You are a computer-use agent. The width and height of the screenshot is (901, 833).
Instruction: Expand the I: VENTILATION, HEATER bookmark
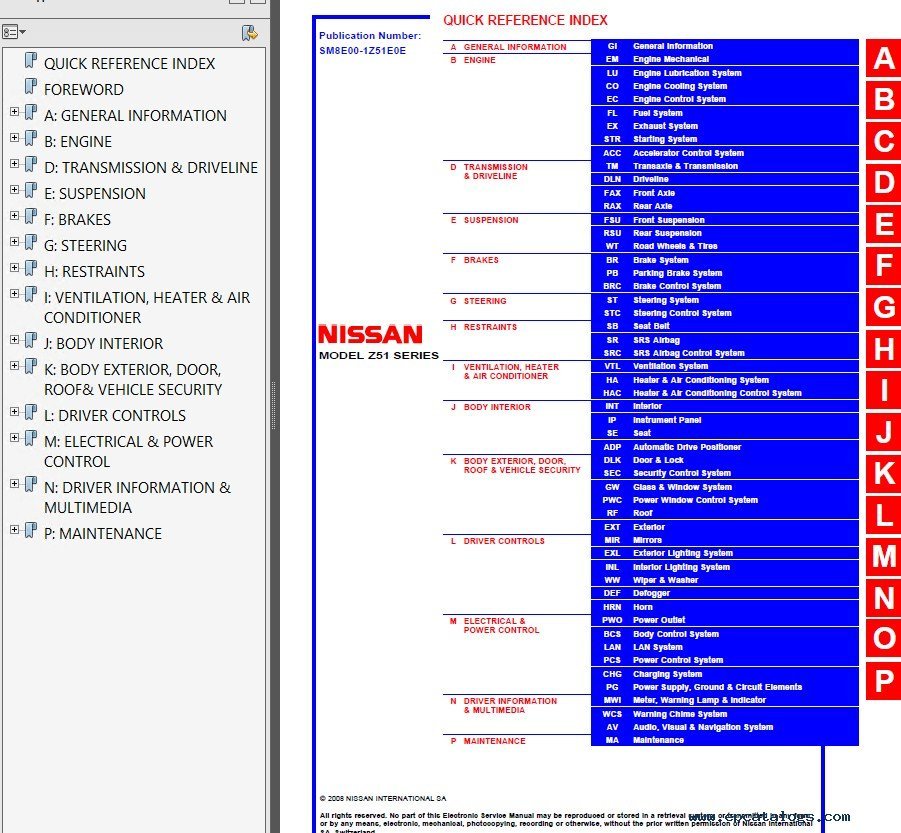pos(14,294)
